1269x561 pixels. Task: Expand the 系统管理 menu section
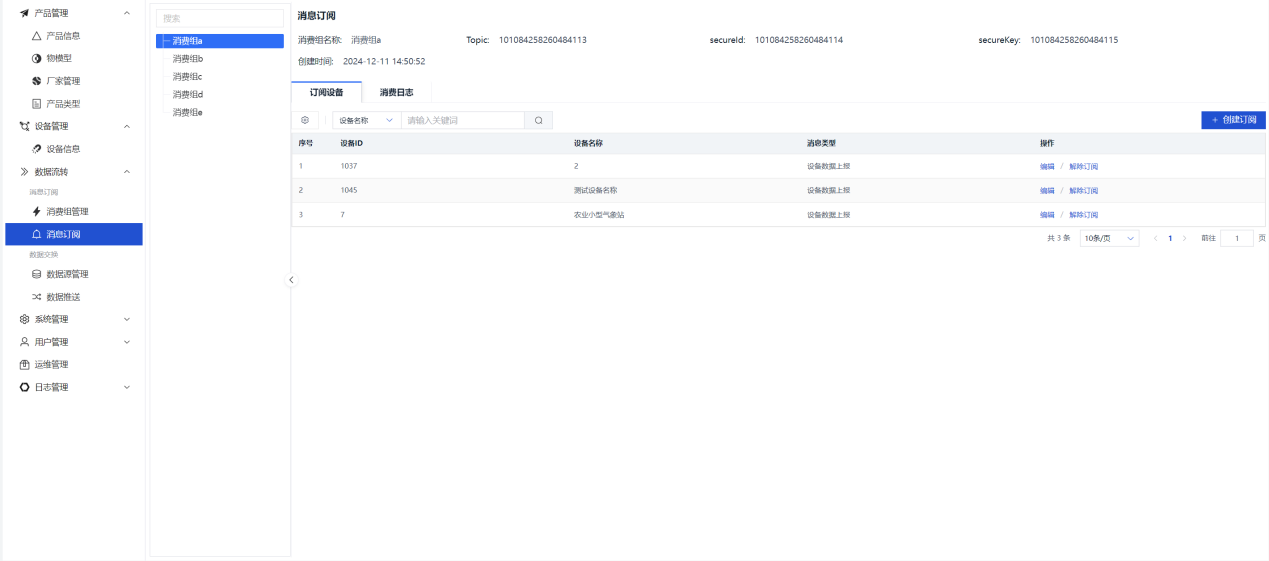click(x=126, y=320)
